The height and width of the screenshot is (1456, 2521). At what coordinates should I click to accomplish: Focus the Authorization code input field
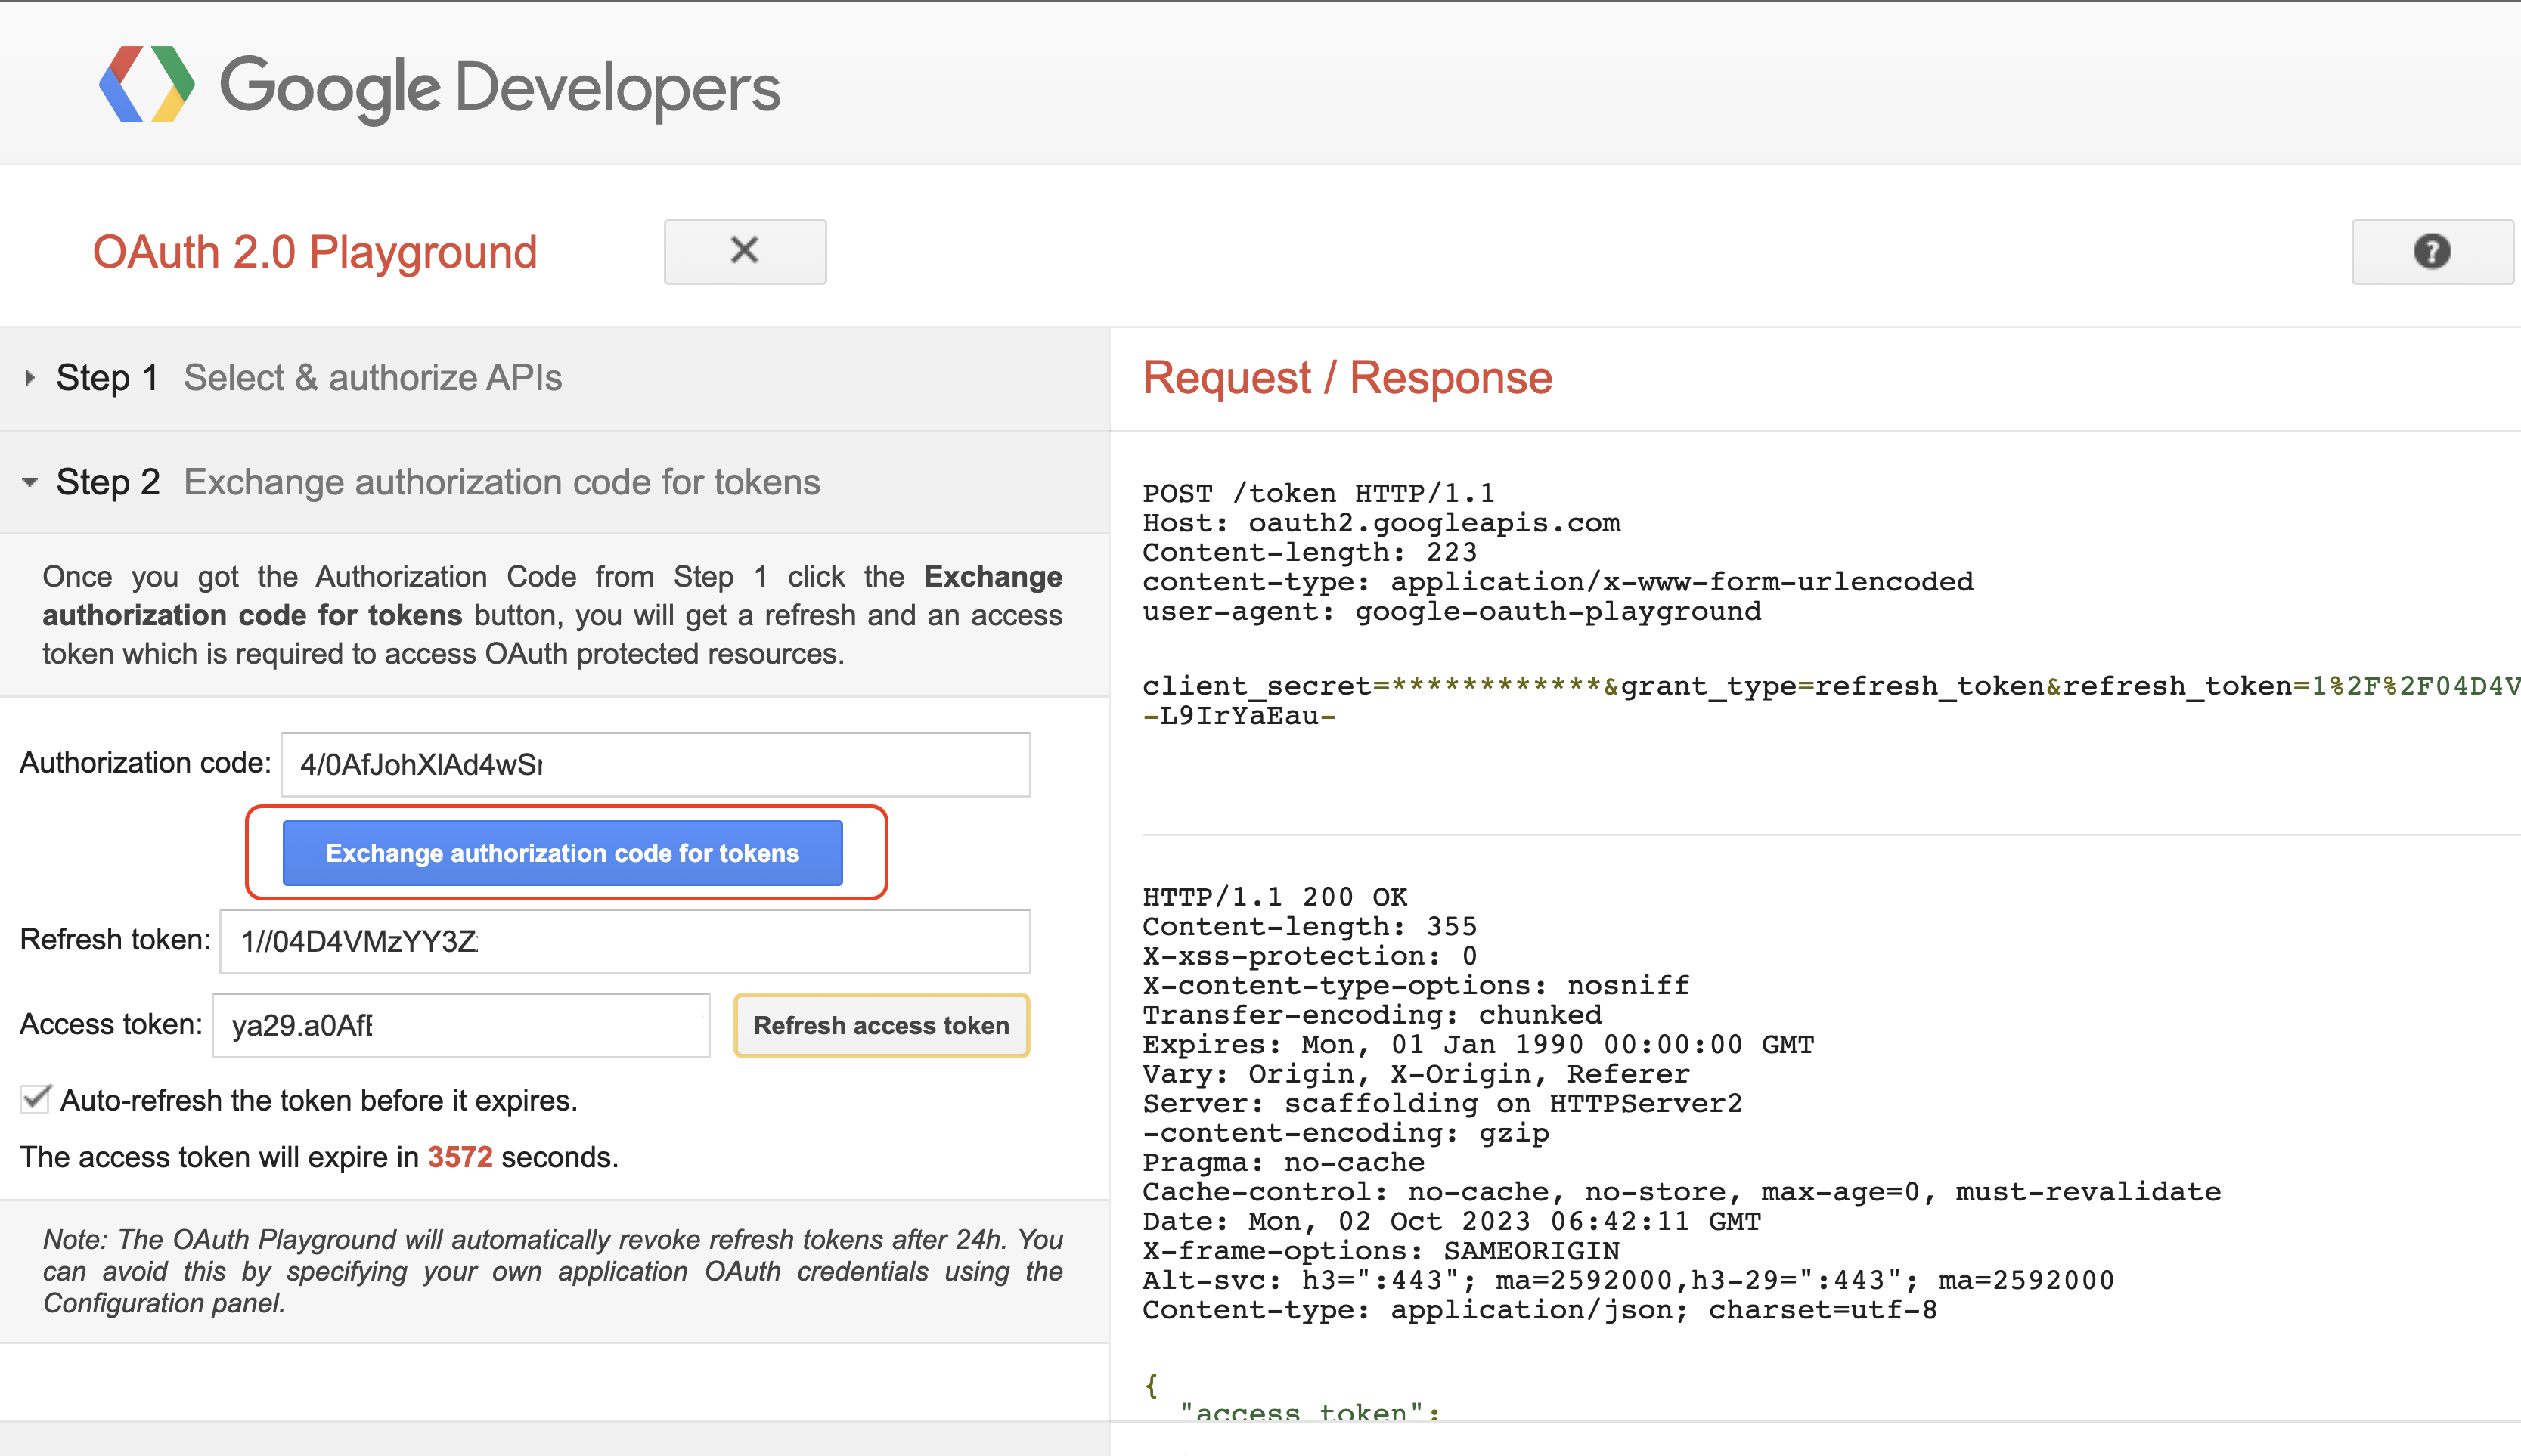655,765
